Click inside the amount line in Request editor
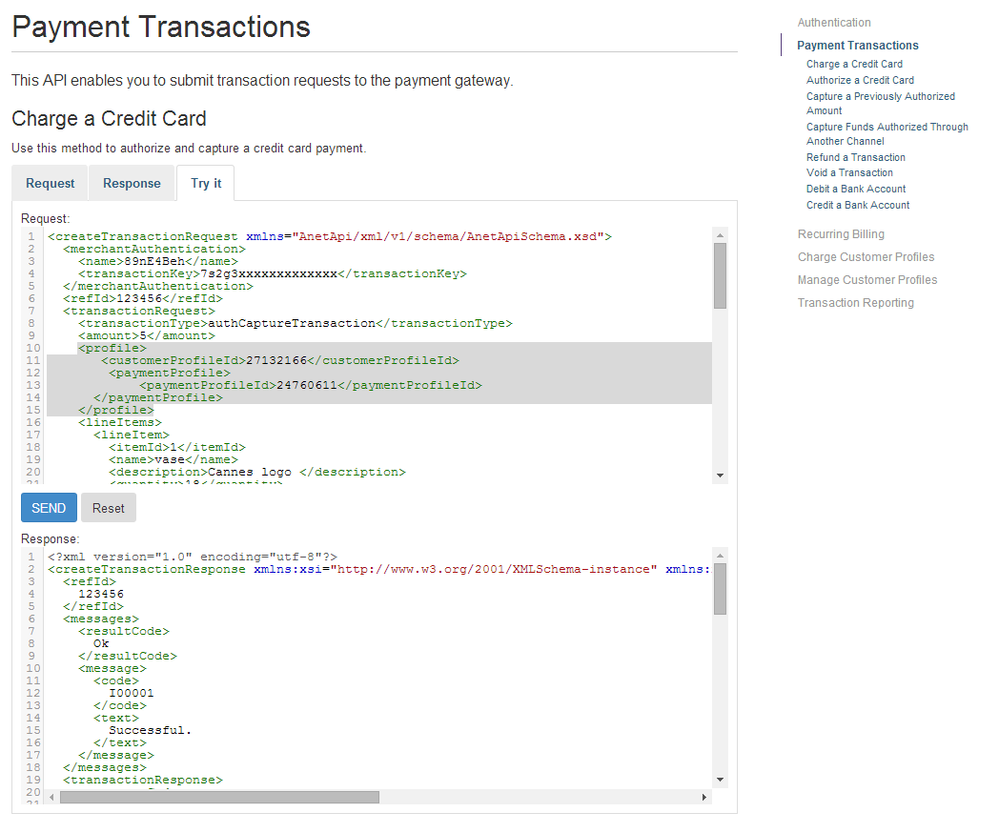 (x=150, y=337)
